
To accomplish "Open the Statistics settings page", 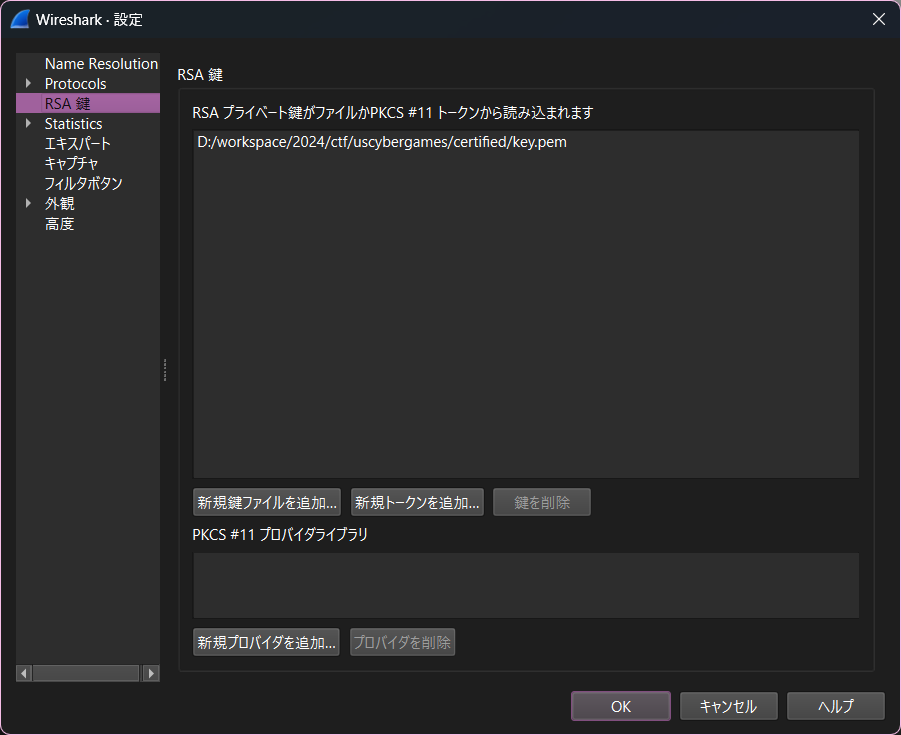I will tap(74, 124).
